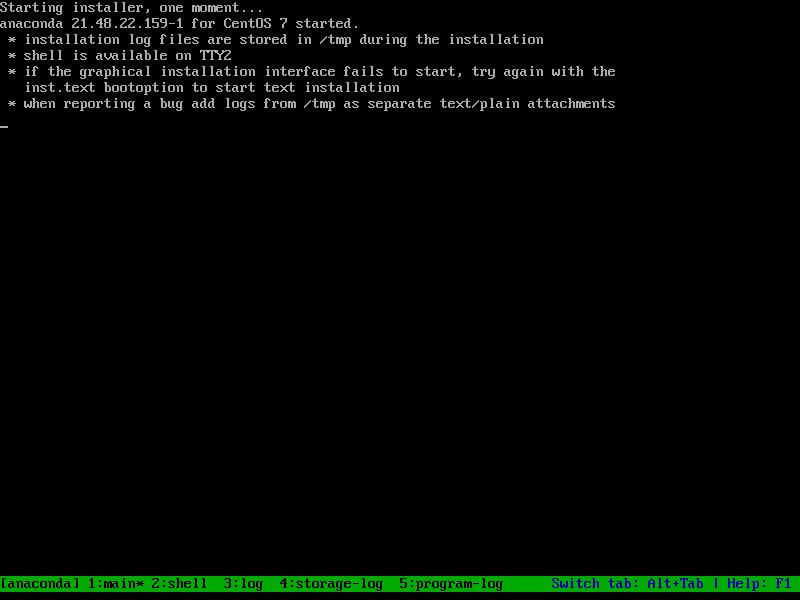Switch to the 4:storage-log tab
This screenshot has height=600, width=800.
coord(331,583)
